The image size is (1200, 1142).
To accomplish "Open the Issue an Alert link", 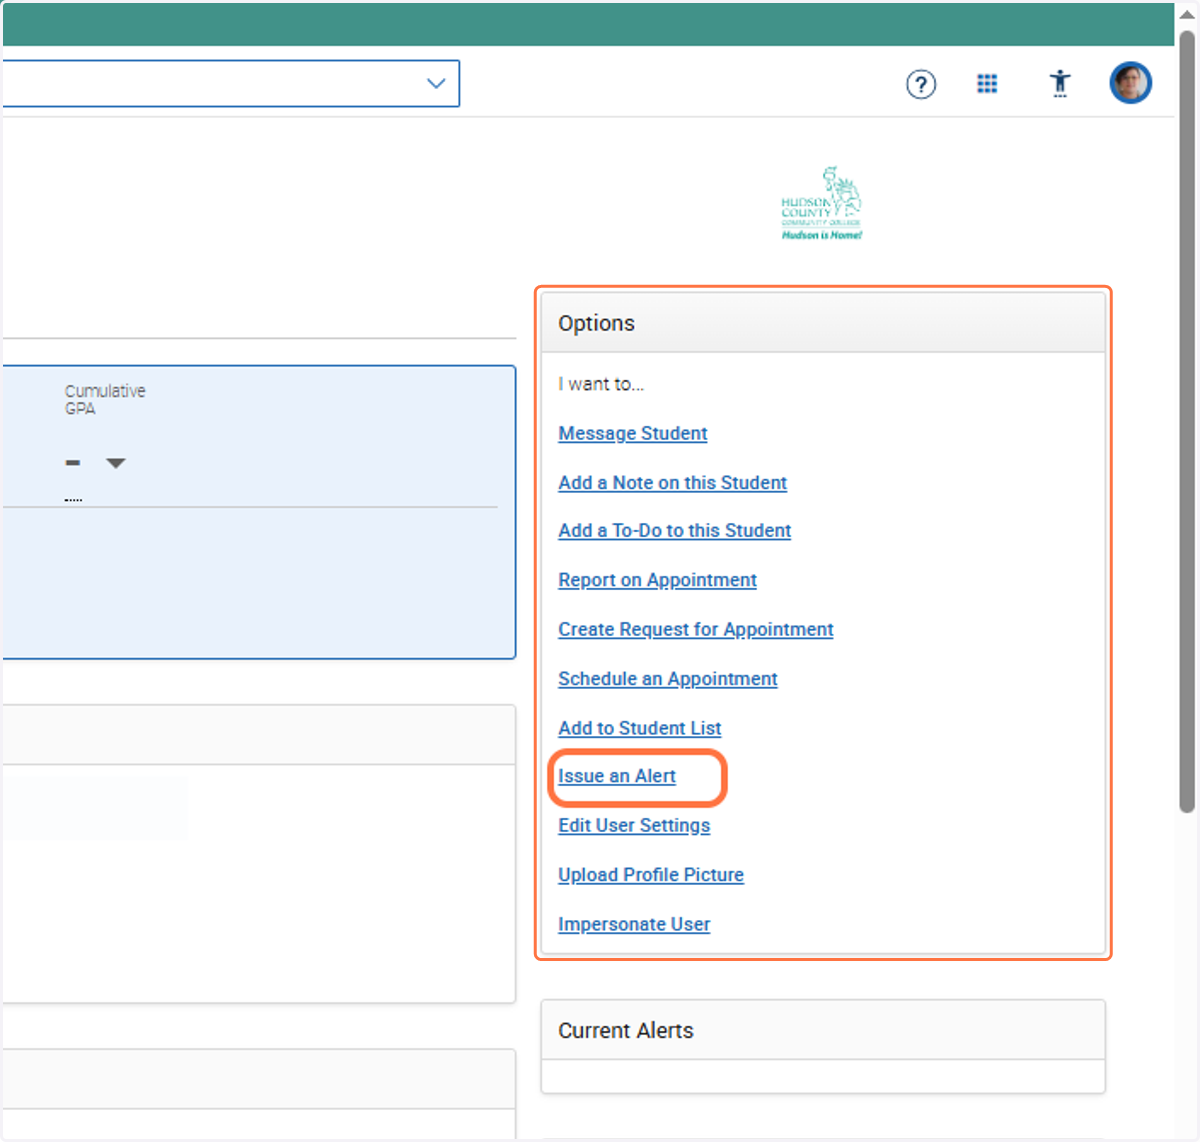I will [x=617, y=776].
